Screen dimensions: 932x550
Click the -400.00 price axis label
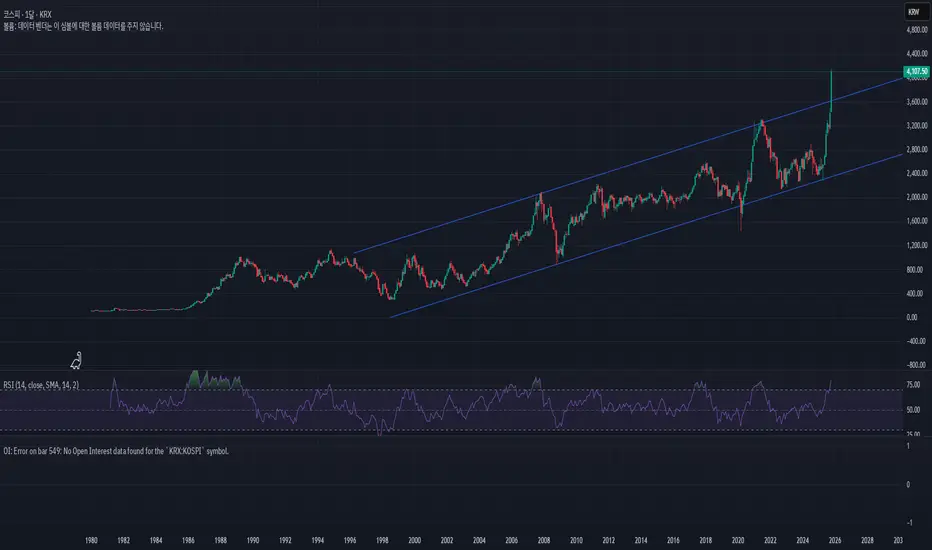tap(916, 341)
